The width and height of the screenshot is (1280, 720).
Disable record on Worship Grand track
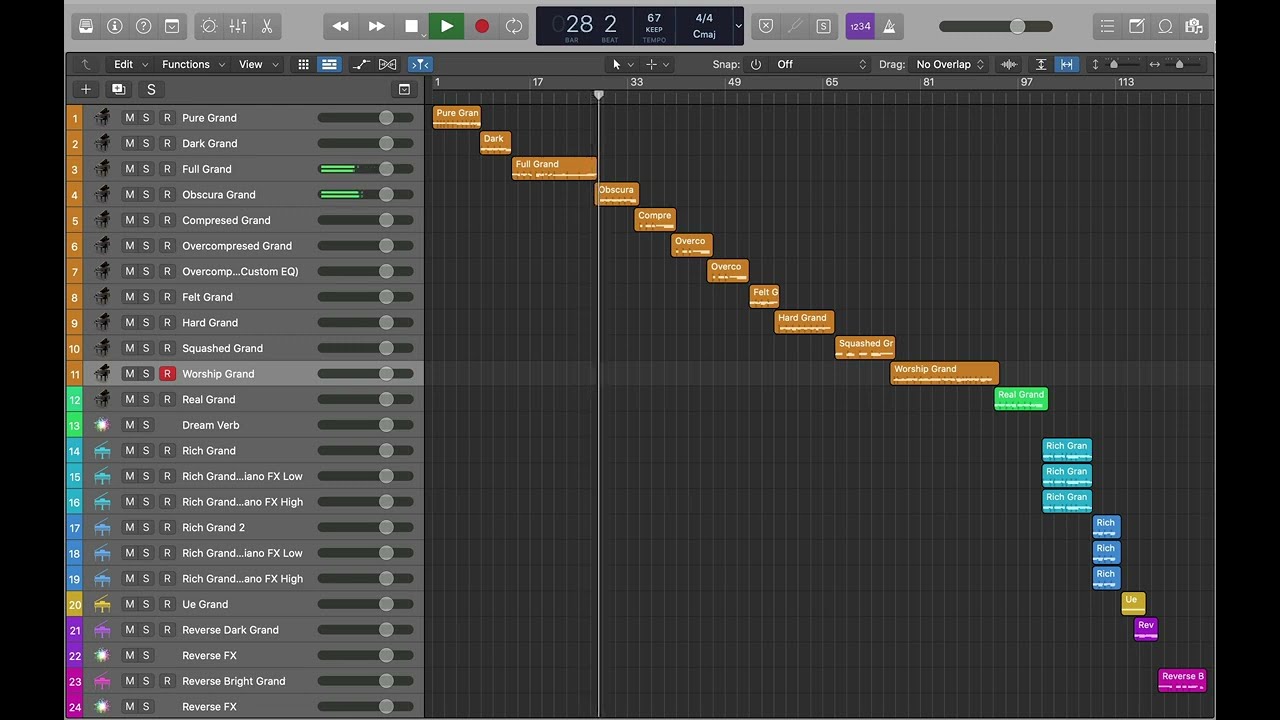coord(167,374)
